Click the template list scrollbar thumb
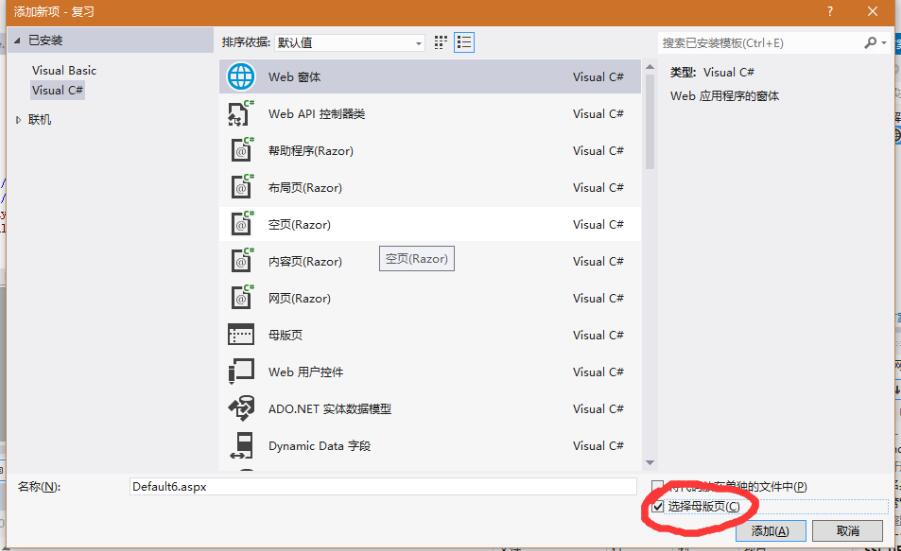901x551 pixels. point(650,121)
